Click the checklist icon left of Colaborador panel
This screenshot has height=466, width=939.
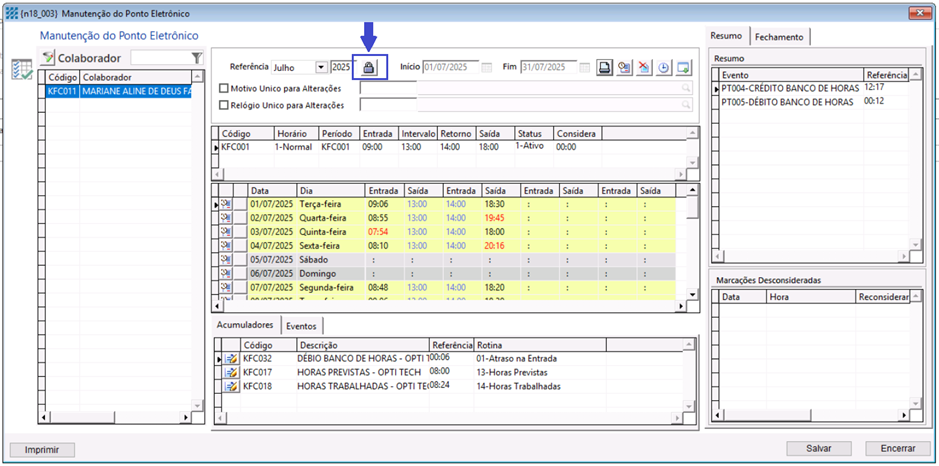(x=21, y=69)
